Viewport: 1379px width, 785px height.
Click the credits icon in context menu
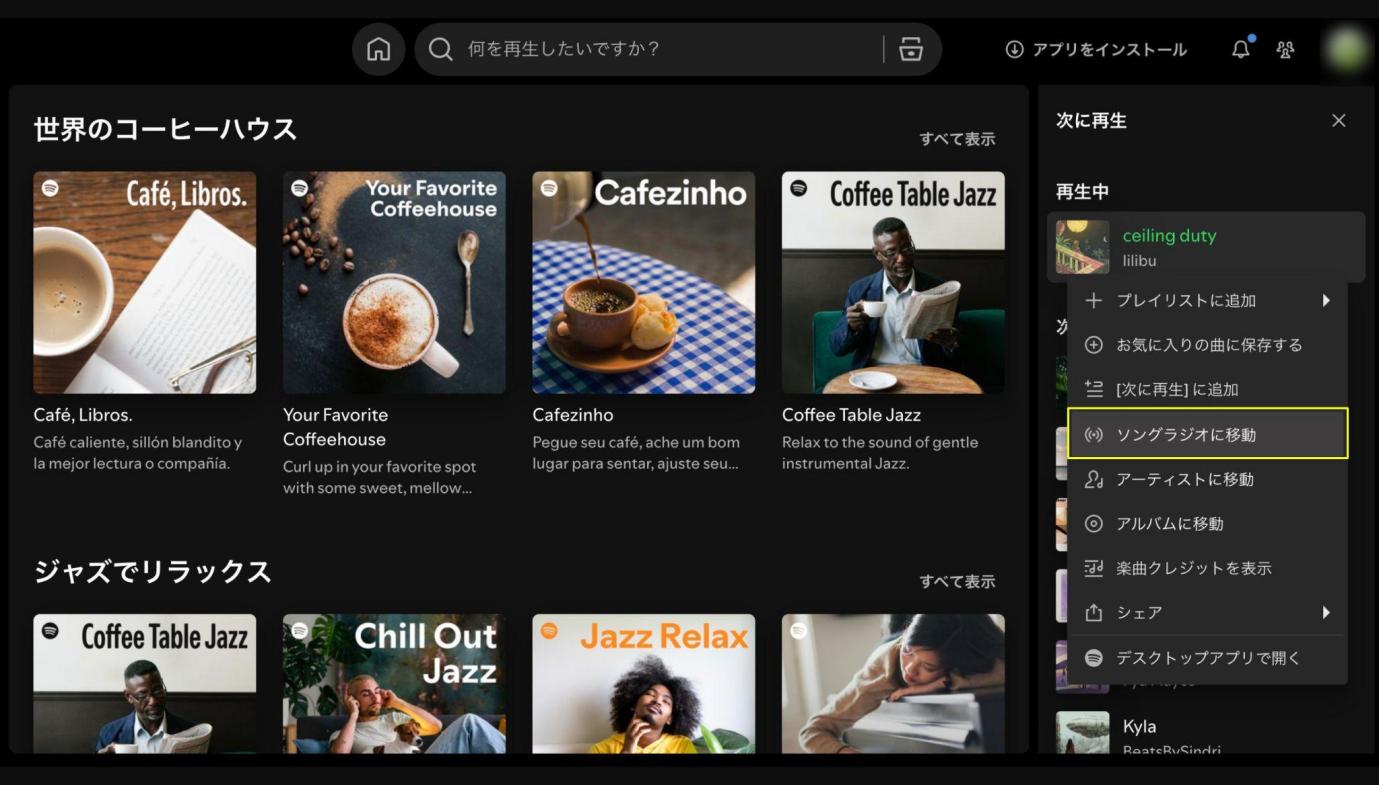[1094, 568]
